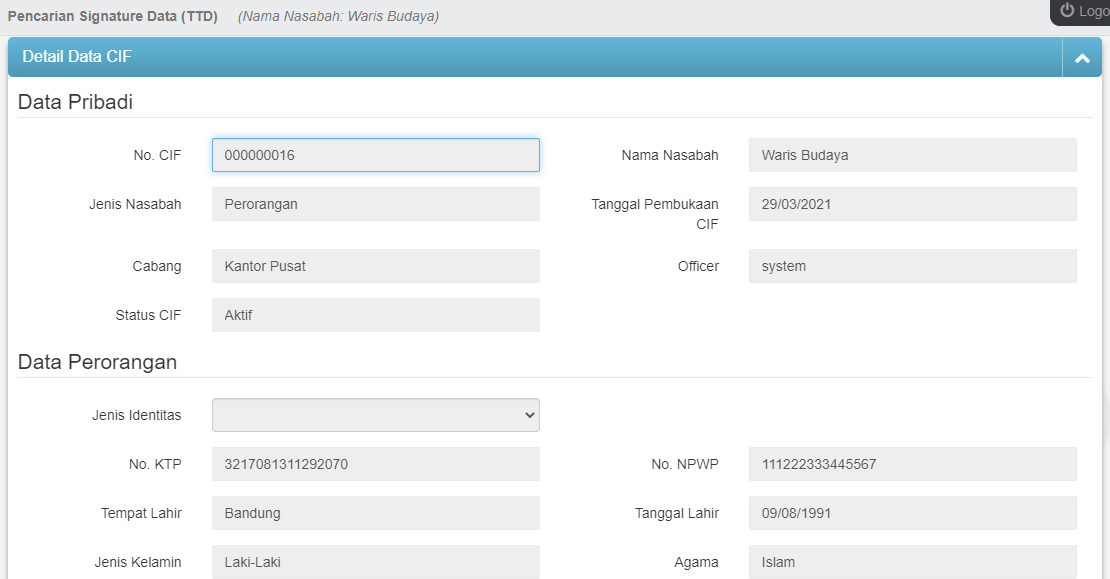Click the Status CIF field showing Aktif
The height and width of the screenshot is (579, 1110).
pos(375,315)
